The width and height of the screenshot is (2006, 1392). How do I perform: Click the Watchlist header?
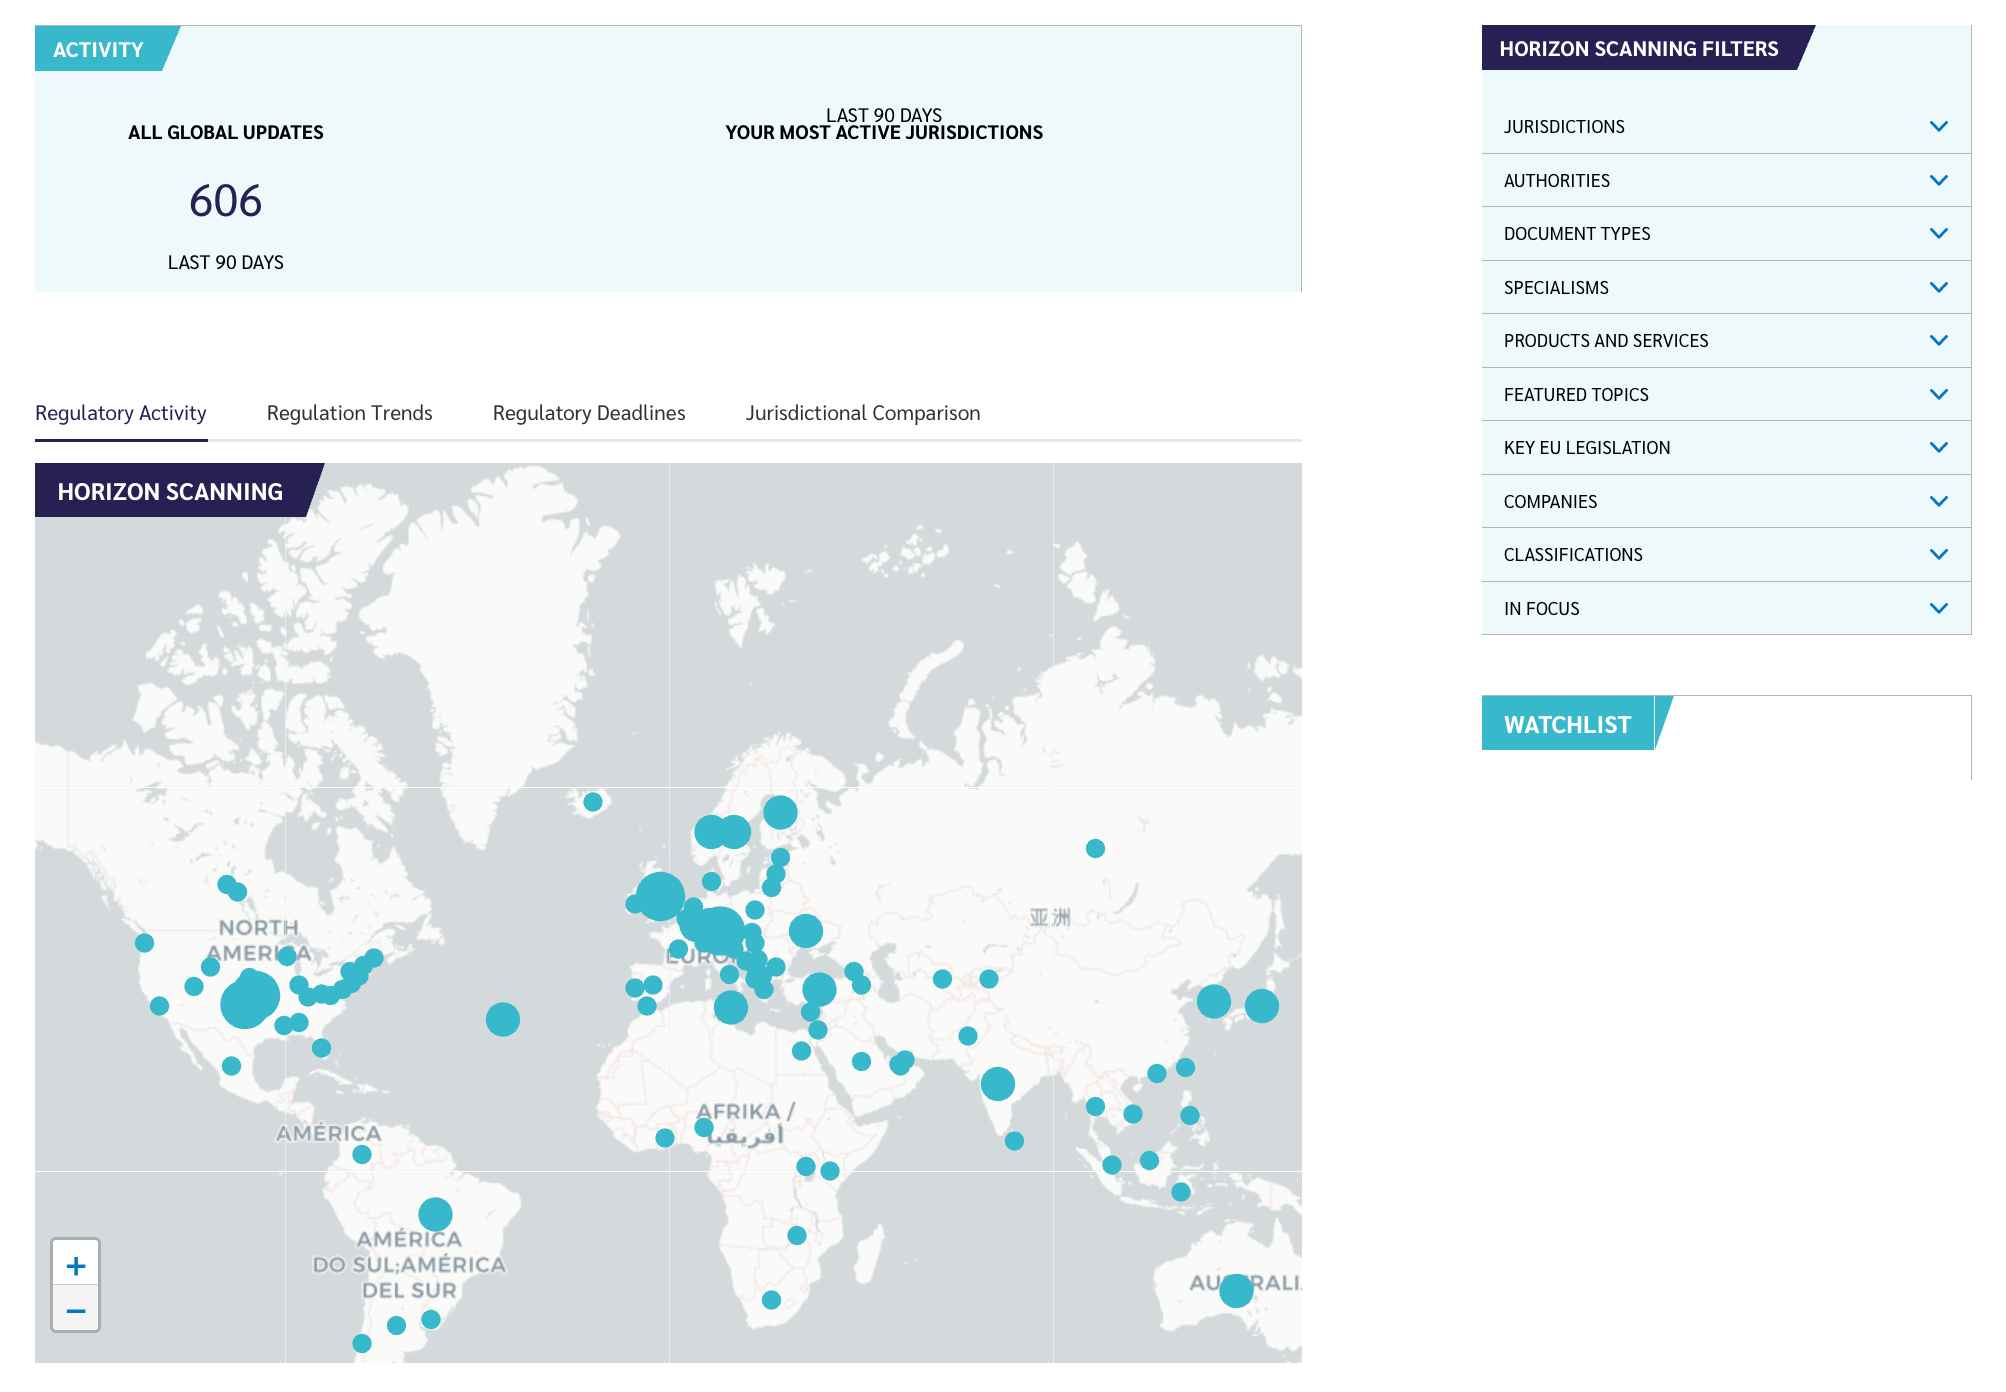[1567, 724]
